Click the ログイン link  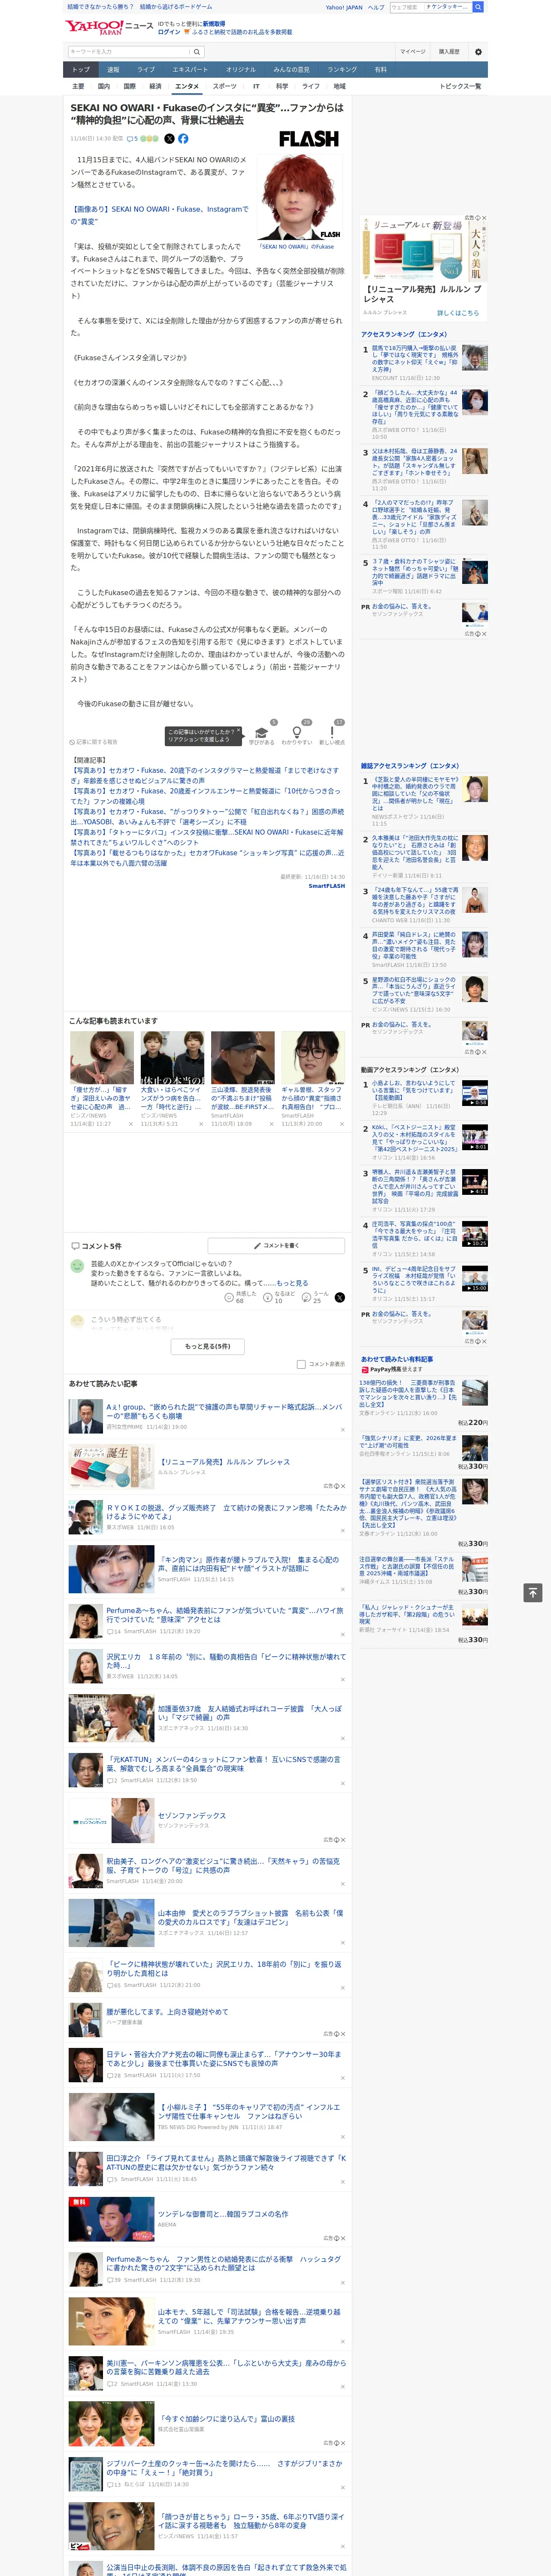[x=169, y=32]
